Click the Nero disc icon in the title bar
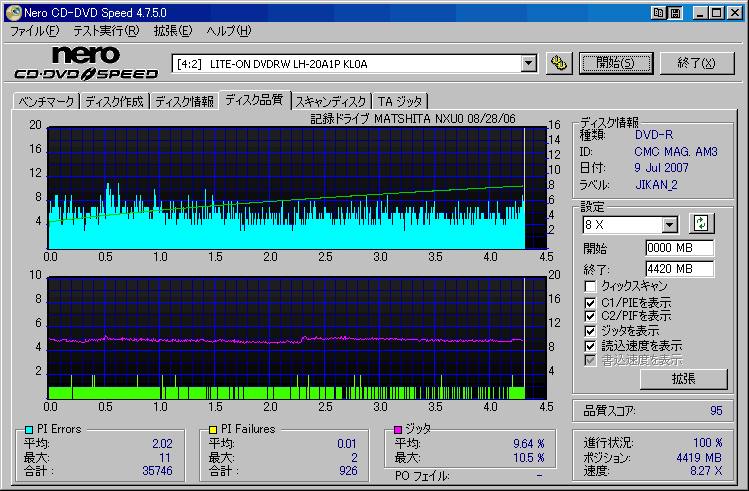This screenshot has height=491, width=749. 13,12
